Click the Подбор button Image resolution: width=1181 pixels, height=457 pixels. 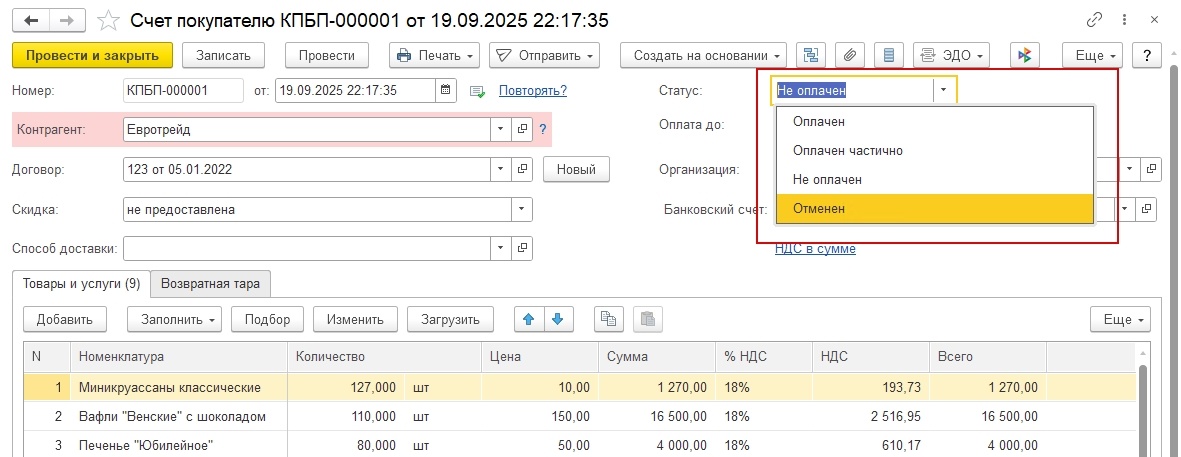click(267, 319)
